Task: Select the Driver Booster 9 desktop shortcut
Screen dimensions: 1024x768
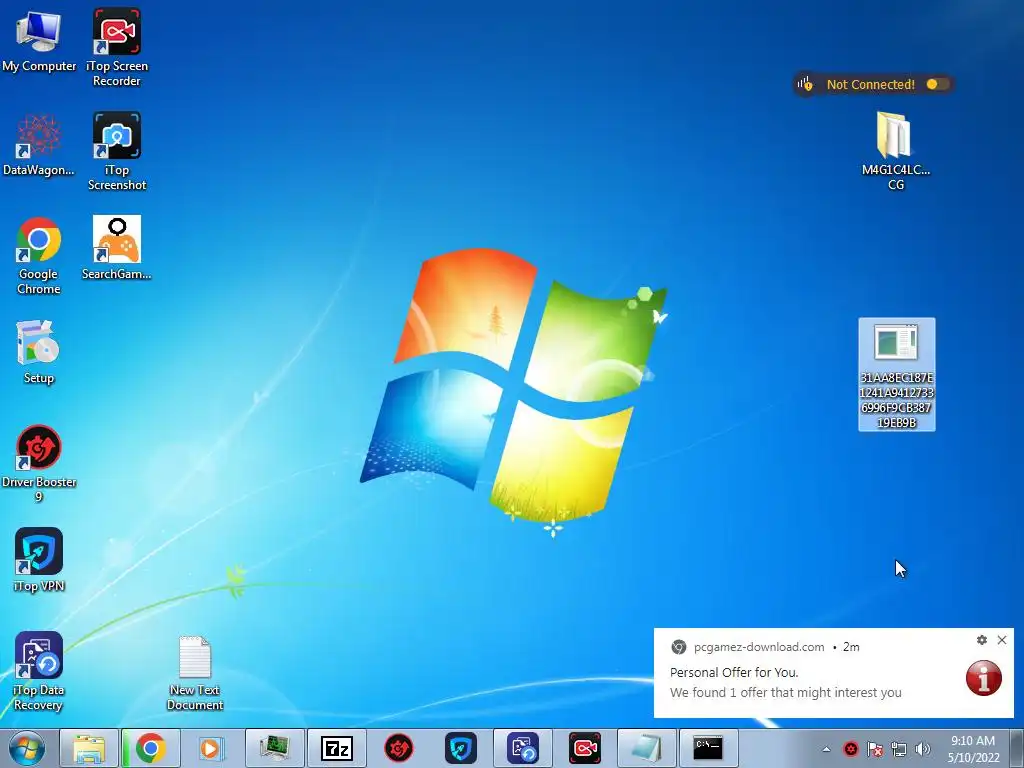Action: [x=39, y=463]
